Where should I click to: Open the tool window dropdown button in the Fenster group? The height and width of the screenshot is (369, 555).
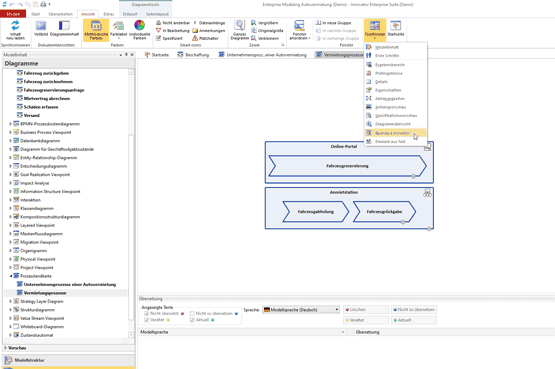click(x=375, y=30)
